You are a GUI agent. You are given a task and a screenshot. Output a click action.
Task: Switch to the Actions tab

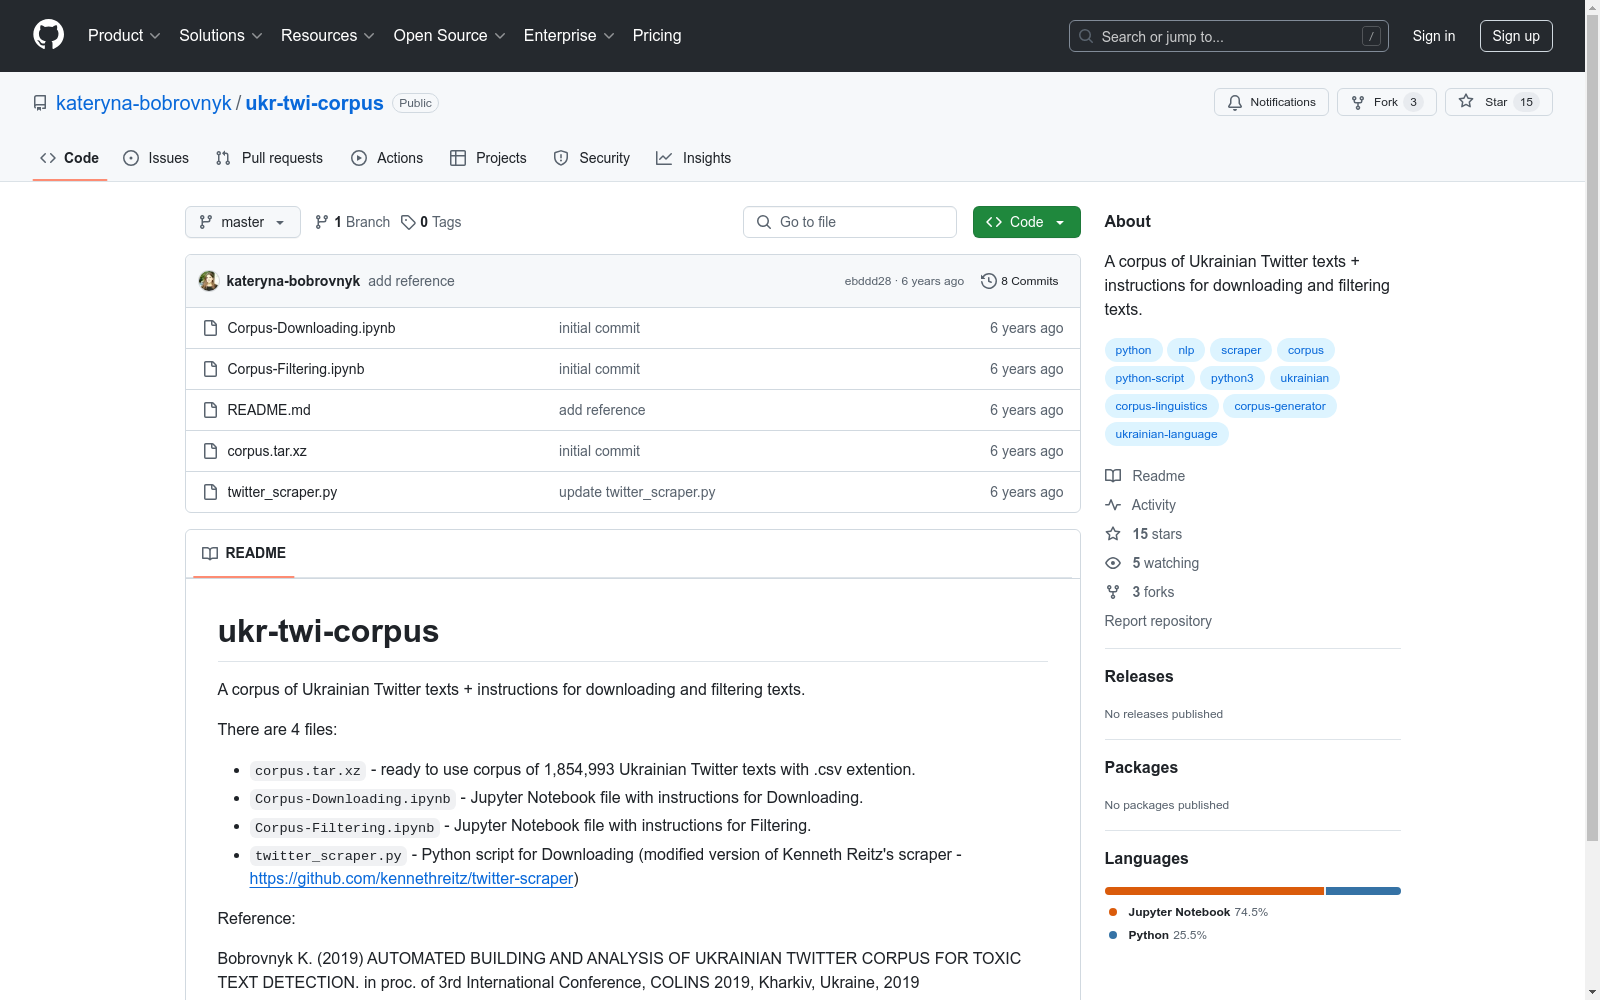pyautogui.click(x=387, y=158)
